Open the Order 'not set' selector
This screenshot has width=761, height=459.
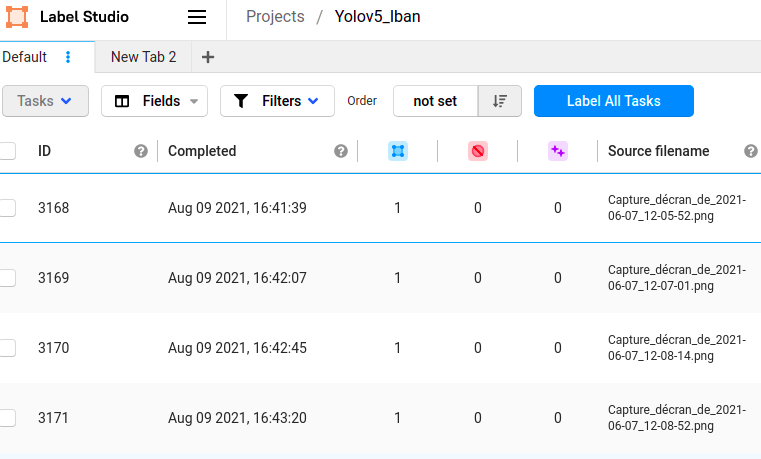435,101
